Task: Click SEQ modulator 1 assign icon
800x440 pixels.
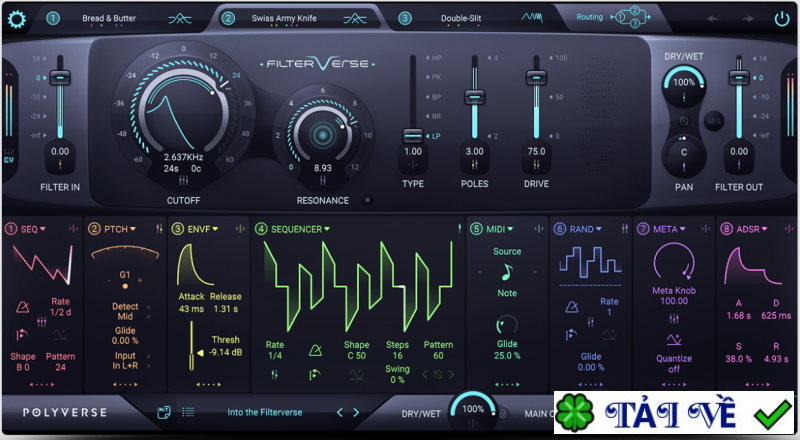Action: tap(73, 229)
